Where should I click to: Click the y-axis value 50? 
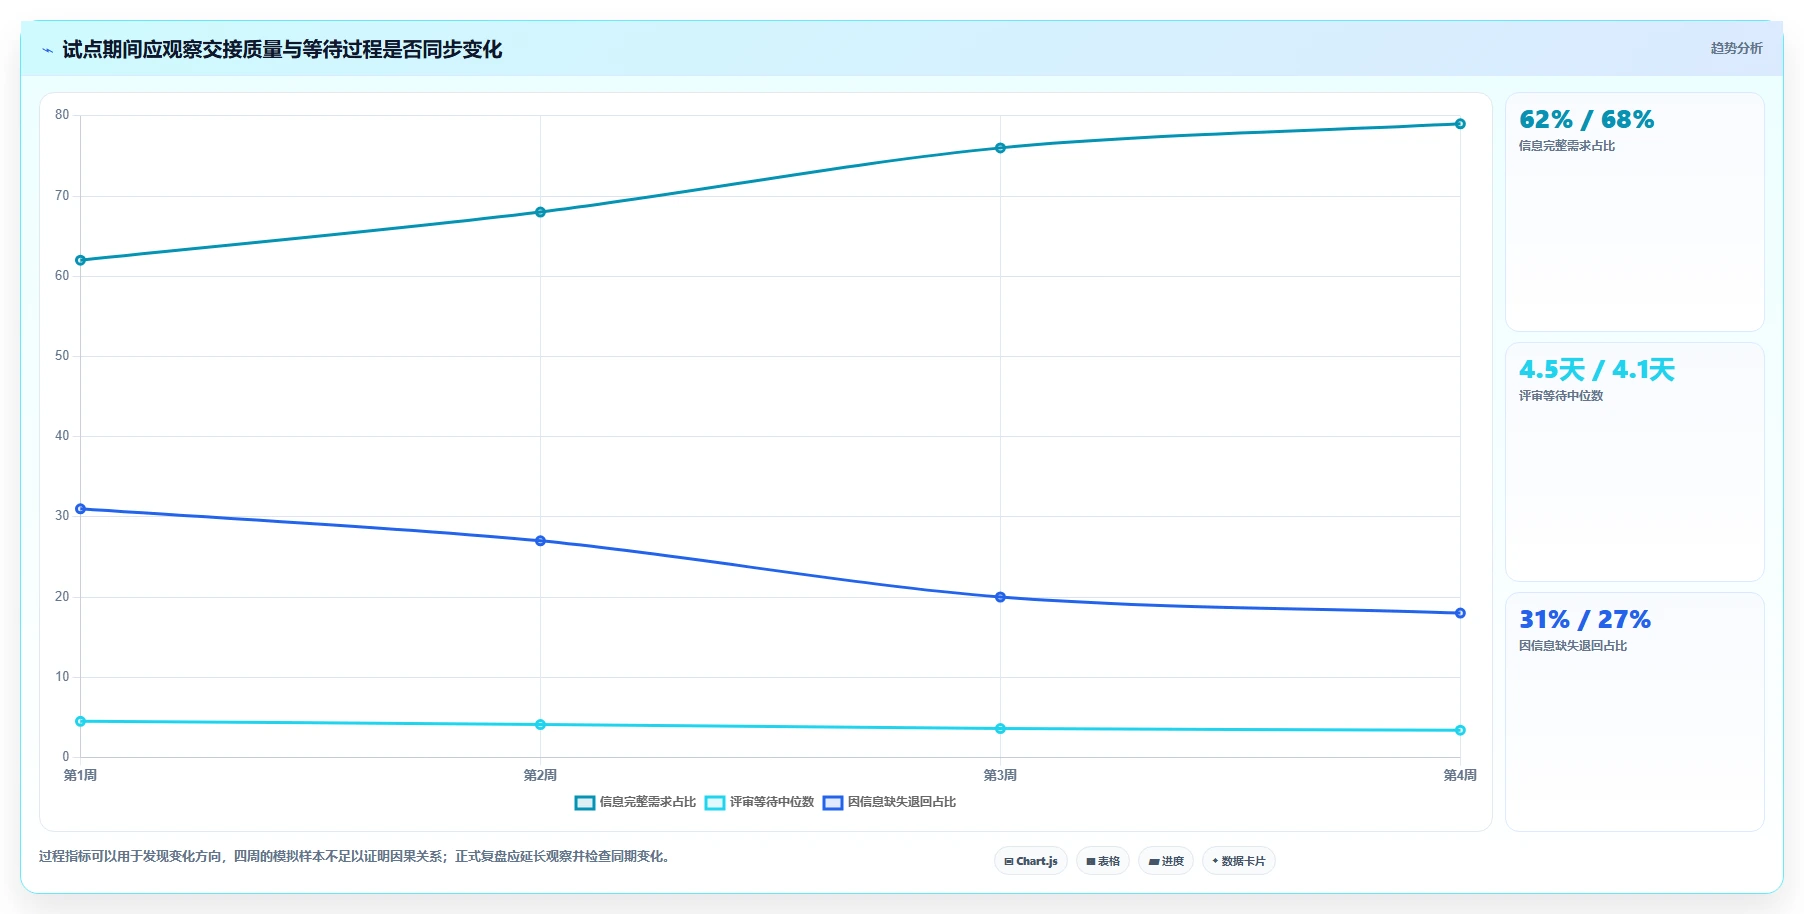coord(62,356)
